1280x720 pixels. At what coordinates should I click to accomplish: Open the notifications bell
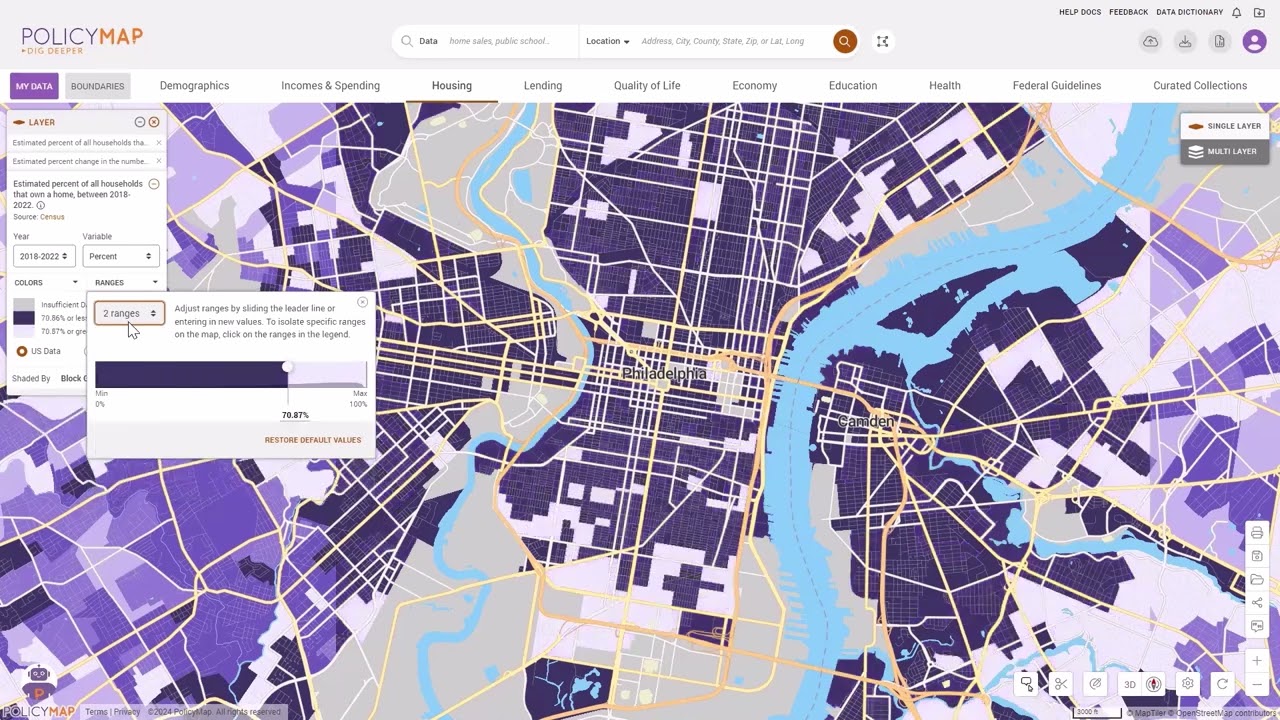coord(1236,12)
